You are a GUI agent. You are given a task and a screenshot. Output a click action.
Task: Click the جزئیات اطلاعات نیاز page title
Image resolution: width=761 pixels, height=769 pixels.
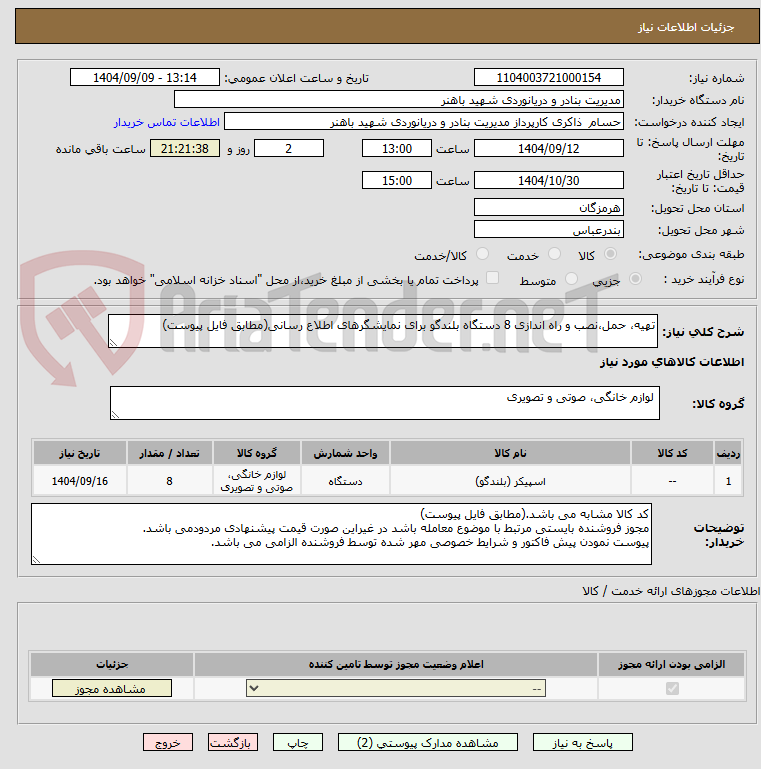click(685, 27)
